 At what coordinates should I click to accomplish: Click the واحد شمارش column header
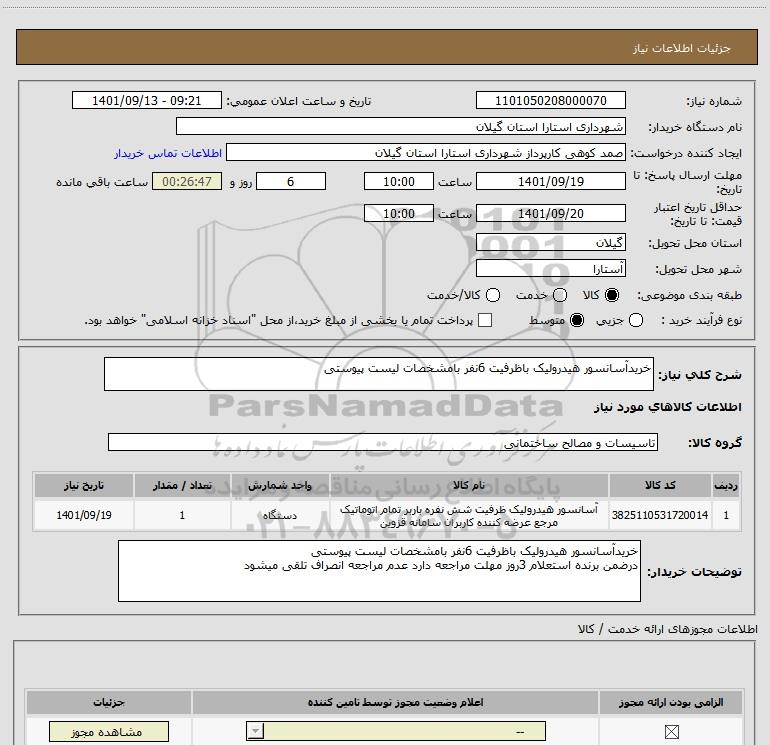[x=280, y=485]
